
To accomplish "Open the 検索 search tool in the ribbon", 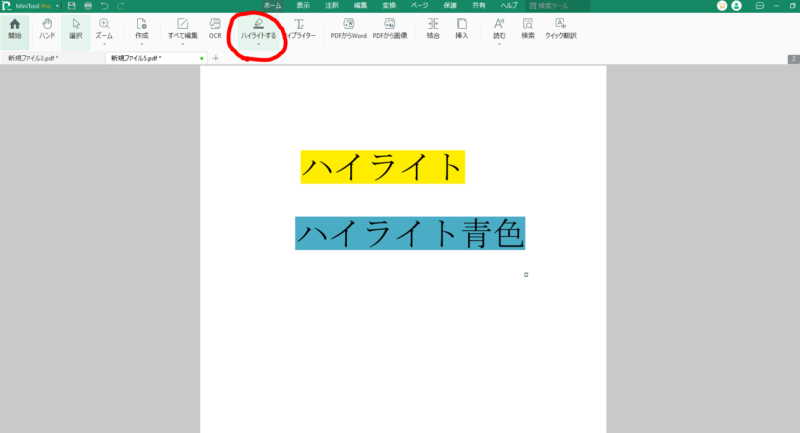I will click(528, 28).
